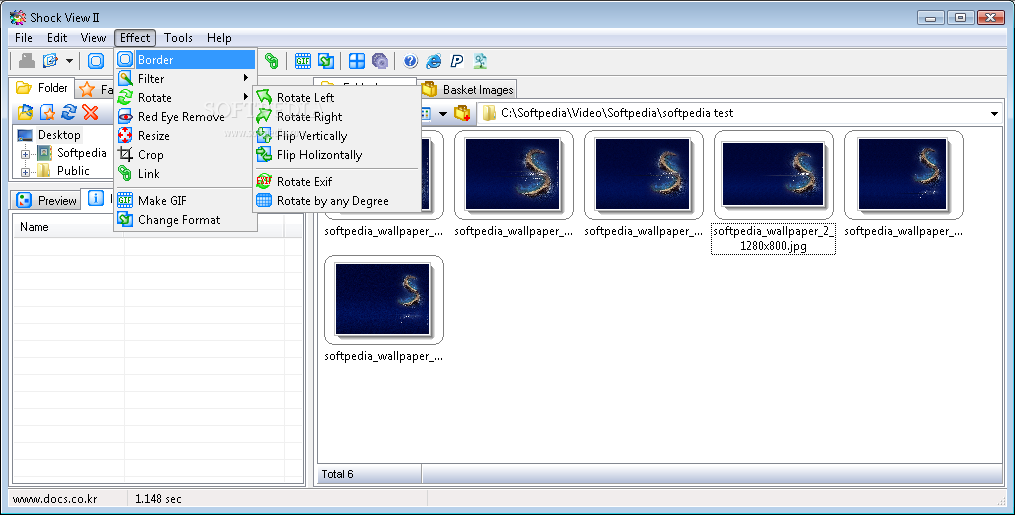Click the GIF filmstrip icon in the toolbar
The width and height of the screenshot is (1015, 515).
coord(302,61)
